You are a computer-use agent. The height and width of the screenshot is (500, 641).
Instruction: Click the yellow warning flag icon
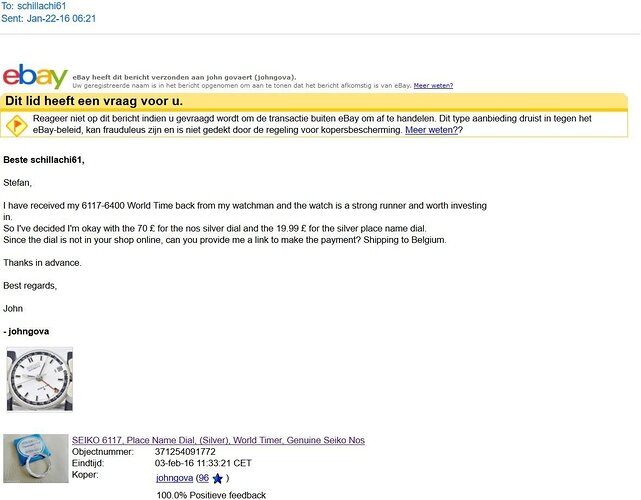point(17,125)
